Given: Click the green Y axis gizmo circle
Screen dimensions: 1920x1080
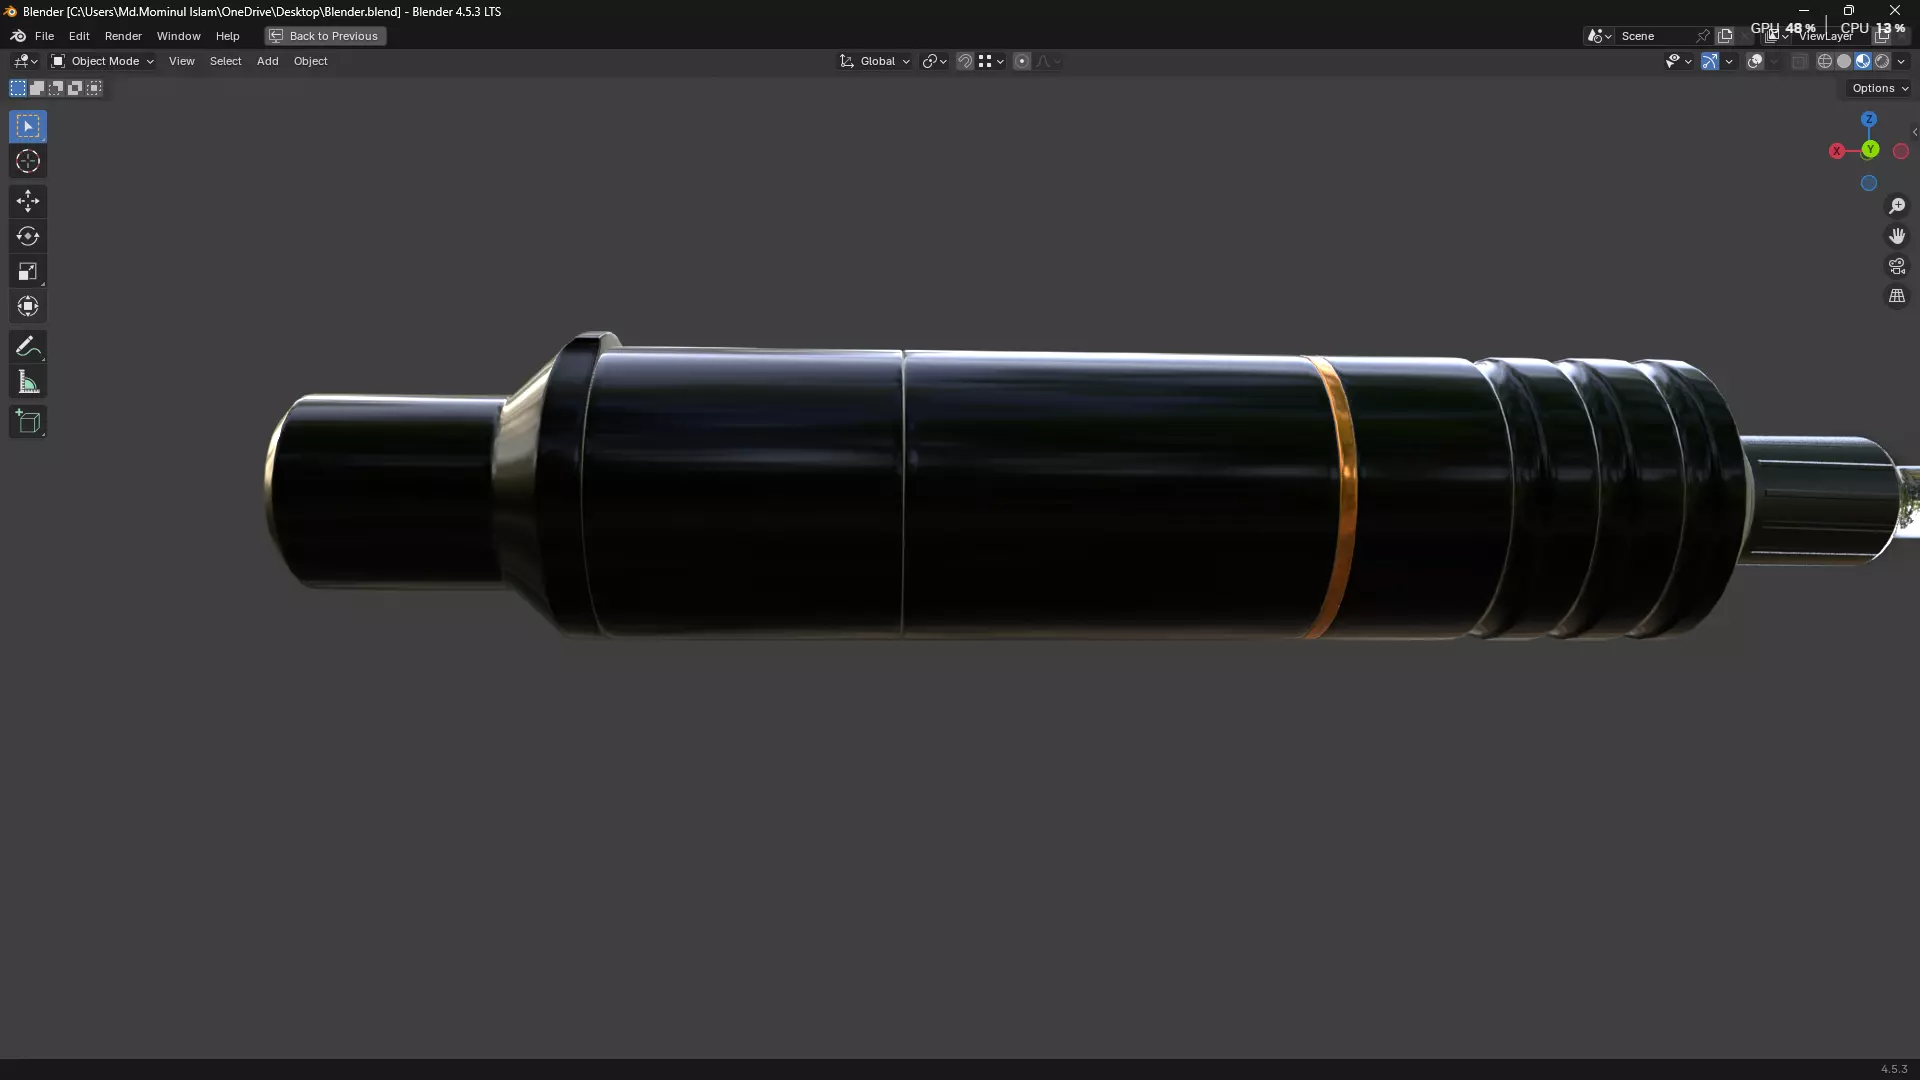Looking at the screenshot, I should [1870, 150].
